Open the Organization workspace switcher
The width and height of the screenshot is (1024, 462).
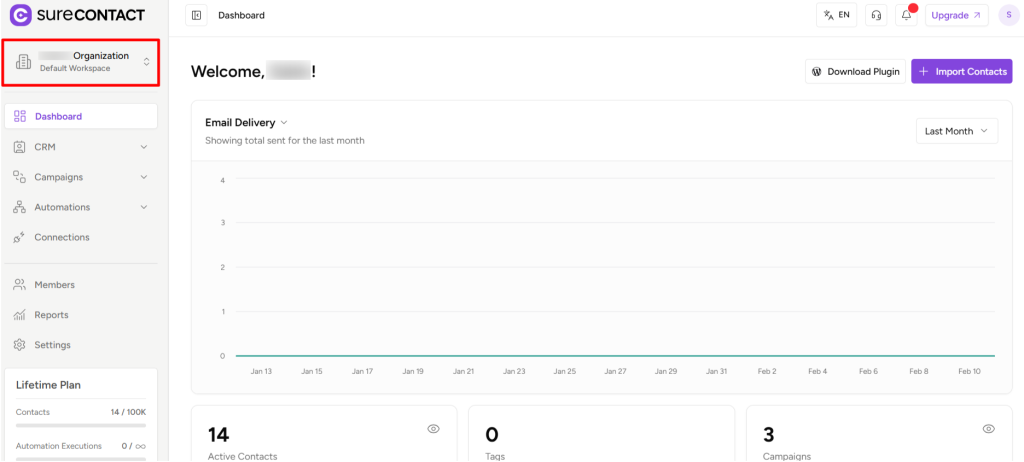point(82,62)
